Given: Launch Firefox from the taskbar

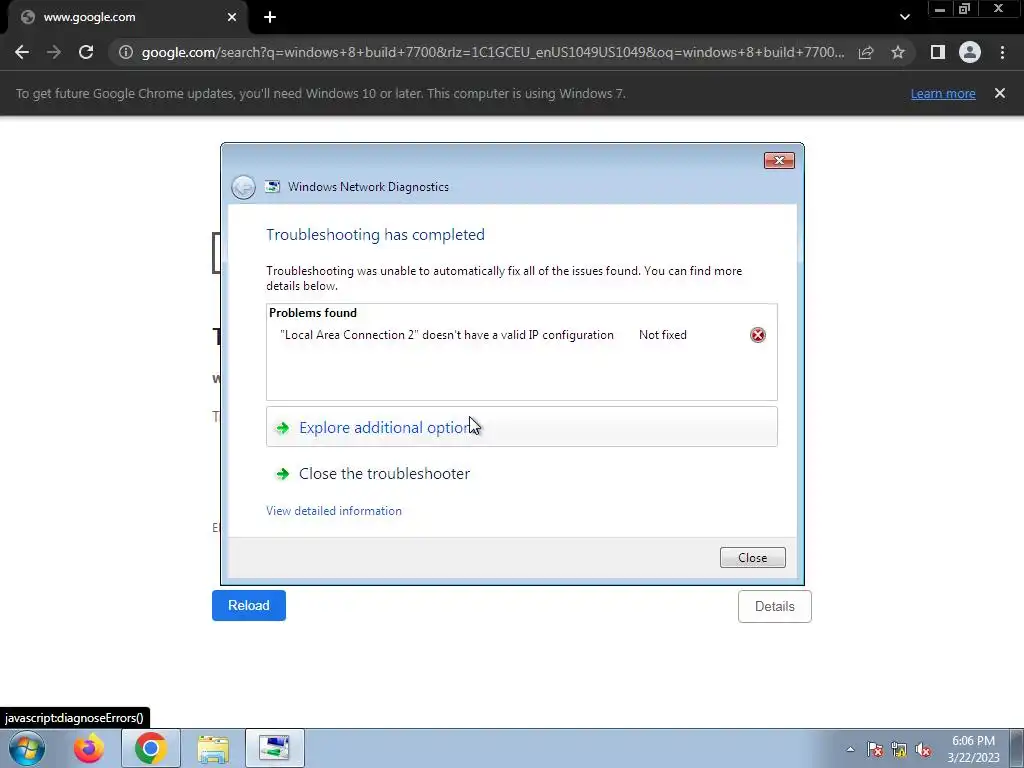Looking at the screenshot, I should pos(89,748).
